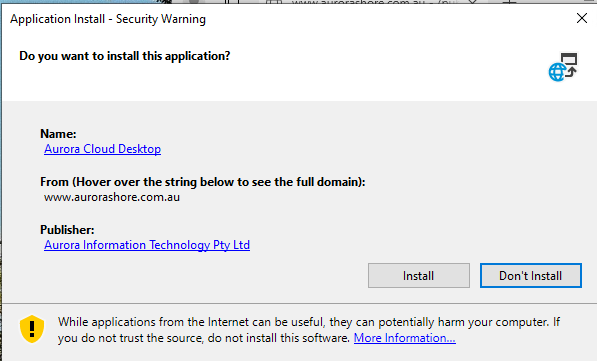
Task: Open a new browser tab with plus
Action: pyautogui.click(x=509, y=2)
